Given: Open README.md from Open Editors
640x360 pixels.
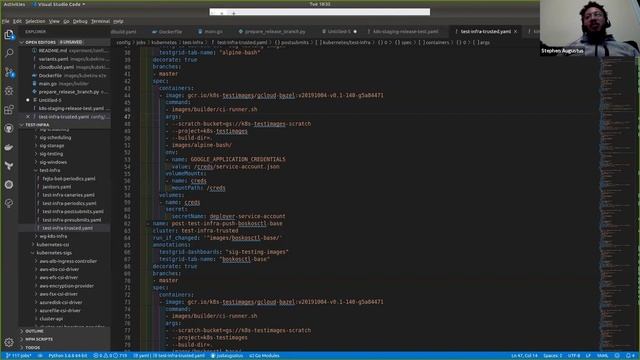Looking at the screenshot, I should tap(64, 51).
